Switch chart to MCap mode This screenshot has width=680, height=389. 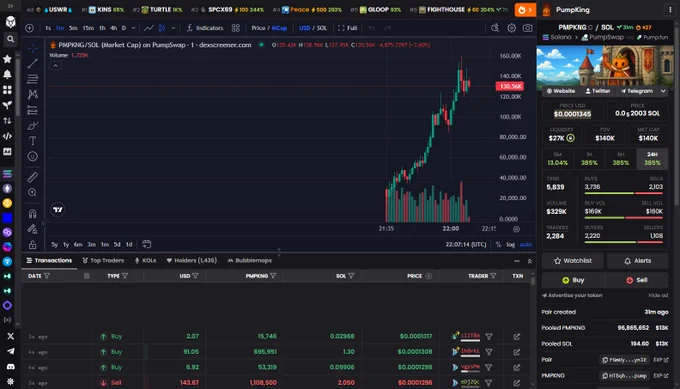279,28
